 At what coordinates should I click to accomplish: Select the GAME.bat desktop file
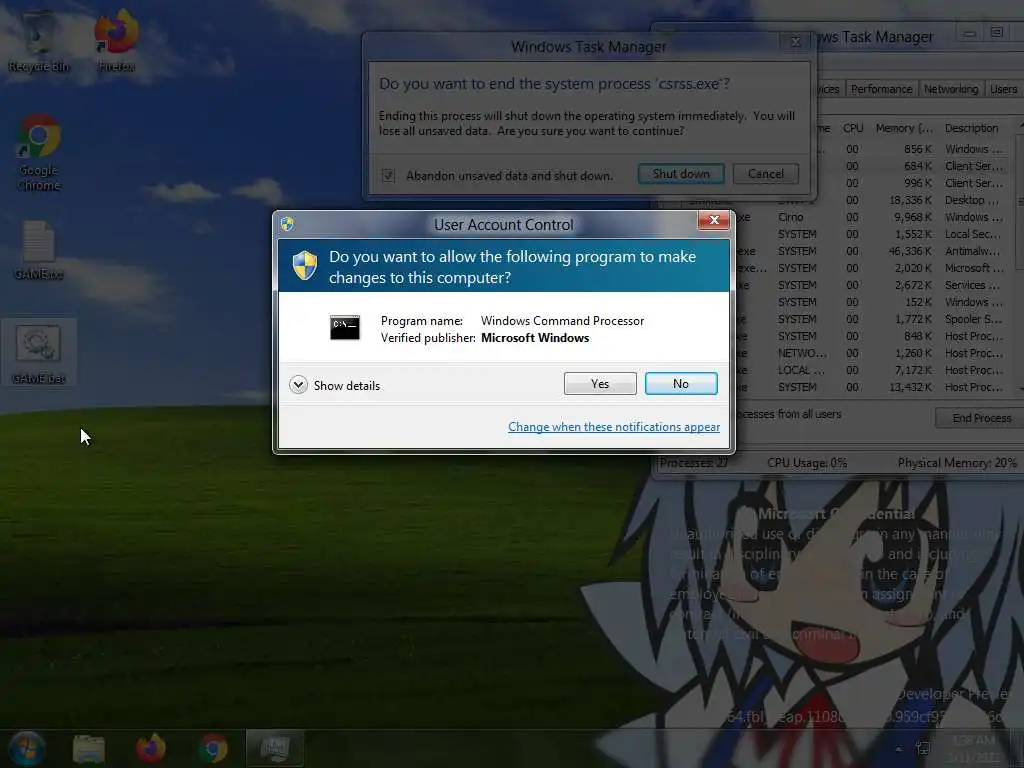(x=39, y=353)
